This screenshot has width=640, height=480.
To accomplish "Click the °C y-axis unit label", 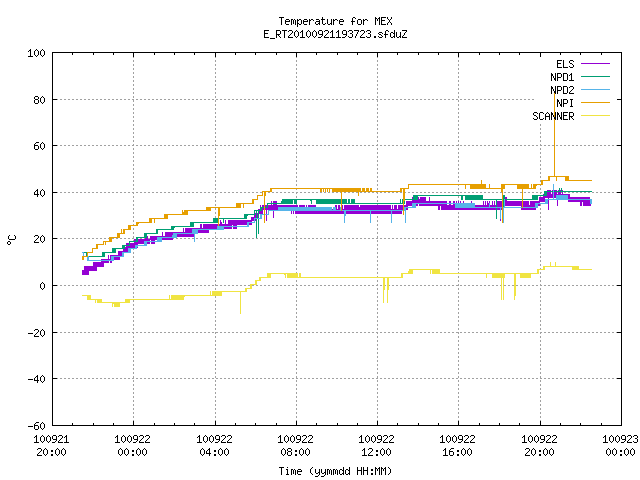I will [x=12, y=240].
